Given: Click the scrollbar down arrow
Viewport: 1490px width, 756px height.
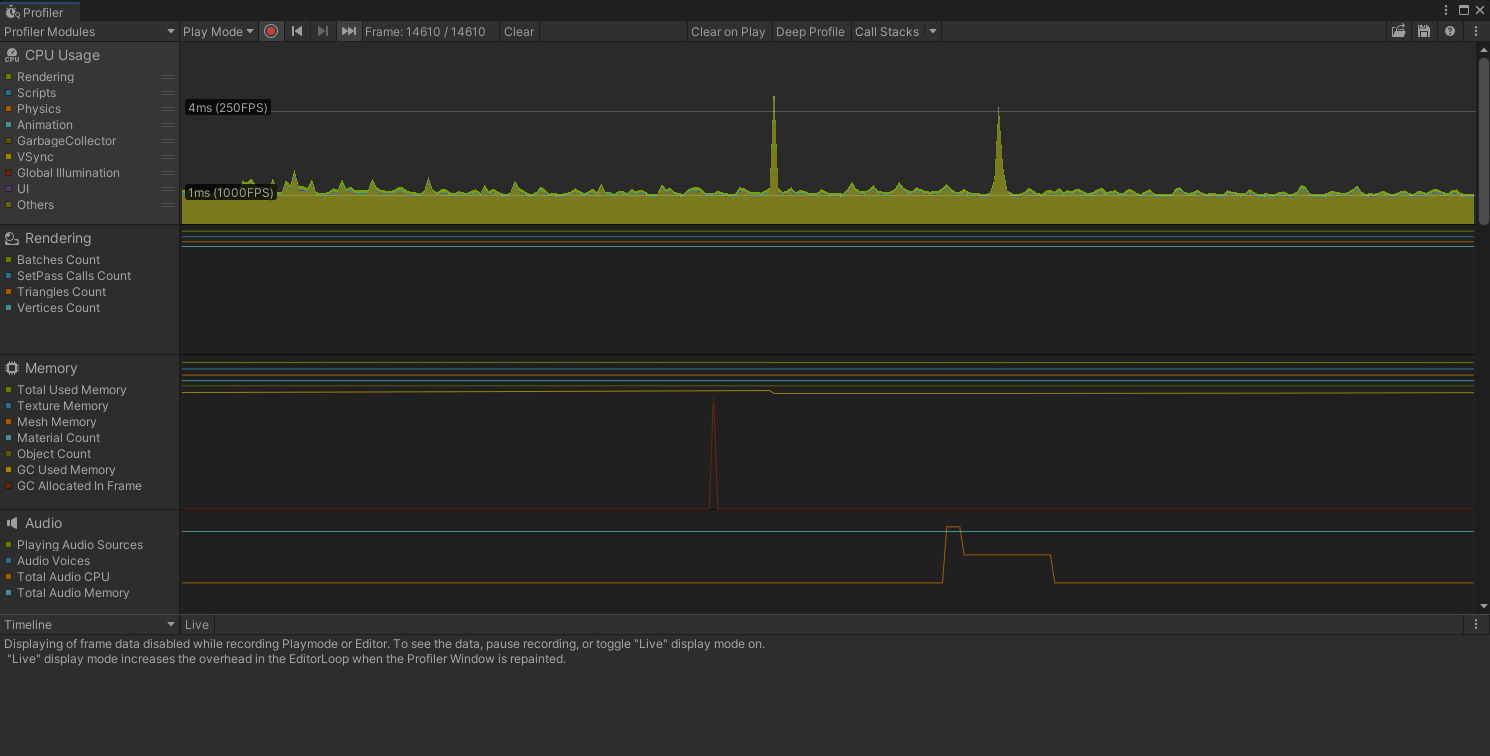Looking at the screenshot, I should click(x=1484, y=606).
